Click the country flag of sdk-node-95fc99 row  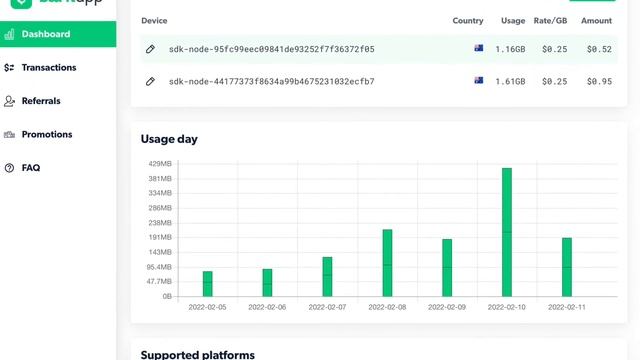[x=479, y=48]
